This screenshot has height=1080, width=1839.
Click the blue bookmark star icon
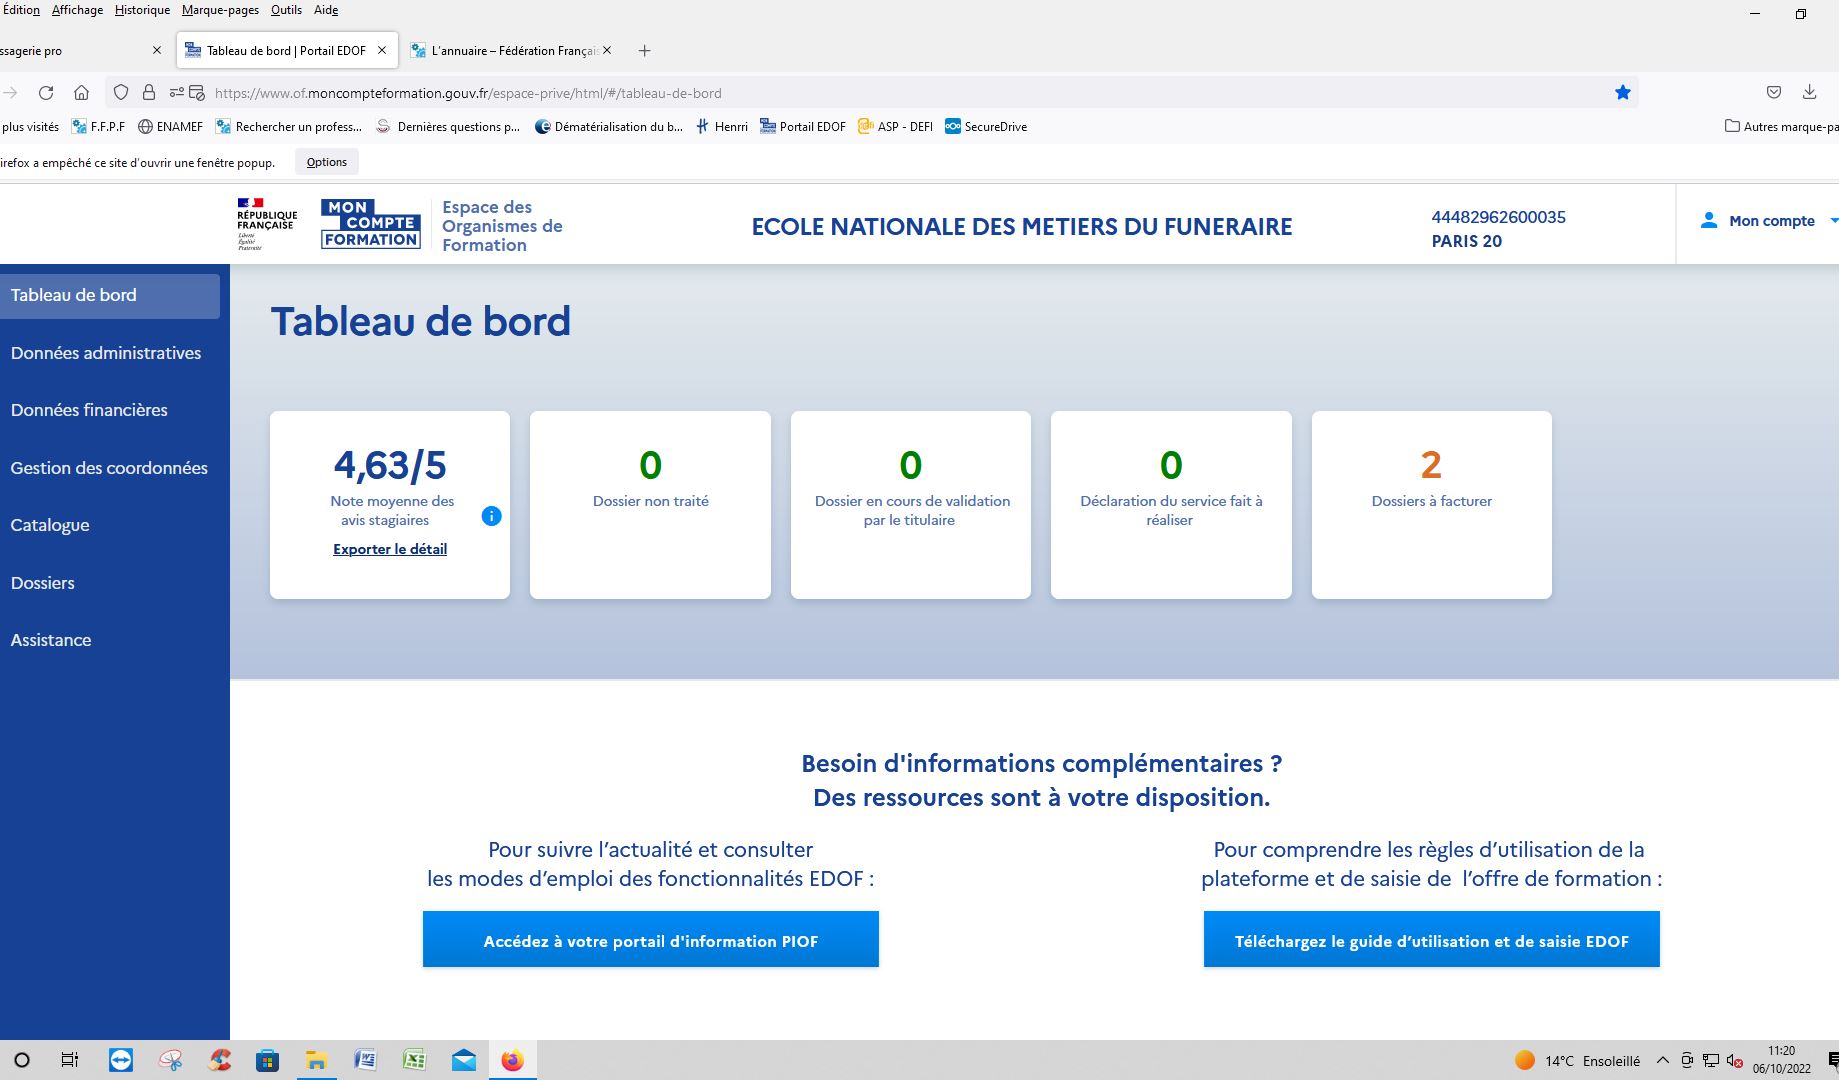coord(1622,93)
